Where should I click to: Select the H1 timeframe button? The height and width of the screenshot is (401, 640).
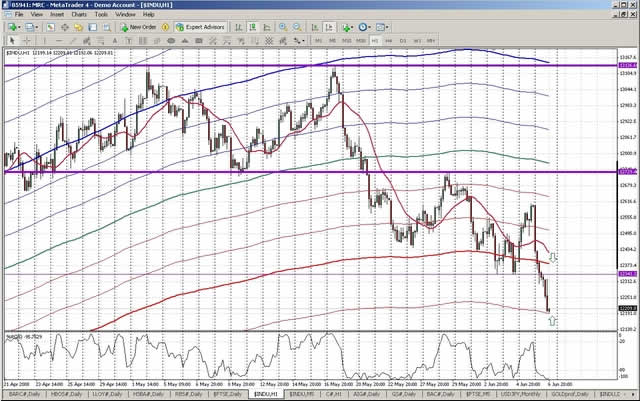[374, 40]
